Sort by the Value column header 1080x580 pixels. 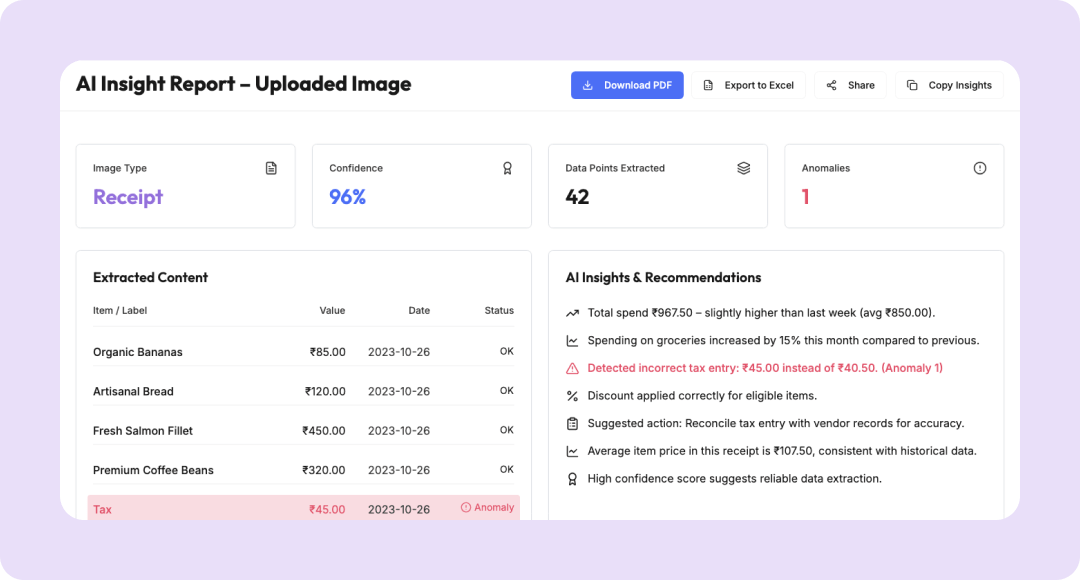coord(332,310)
